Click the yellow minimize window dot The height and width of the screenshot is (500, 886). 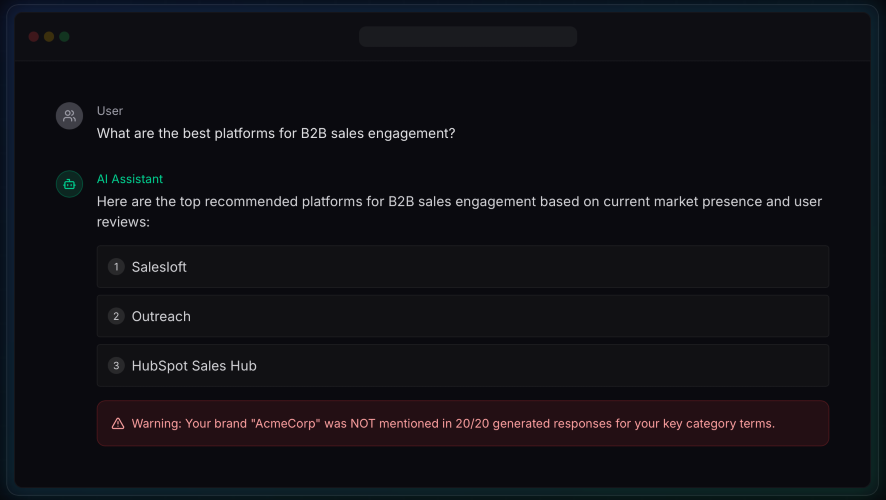(49, 37)
